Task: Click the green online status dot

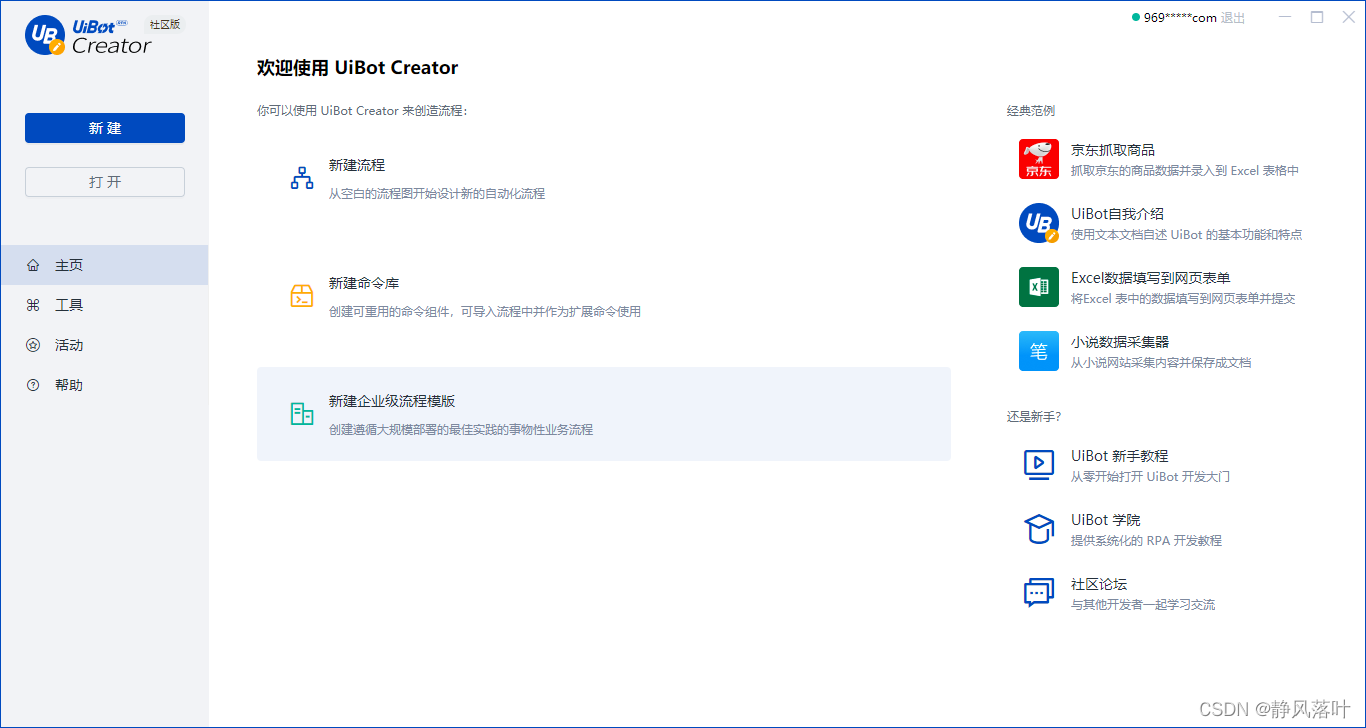Action: (x=1136, y=17)
